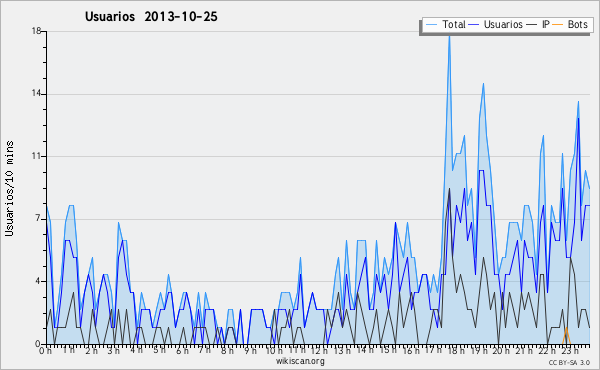The width and height of the screenshot is (600, 370).
Task: Click the light blue Total legend line
Action: tap(432, 25)
